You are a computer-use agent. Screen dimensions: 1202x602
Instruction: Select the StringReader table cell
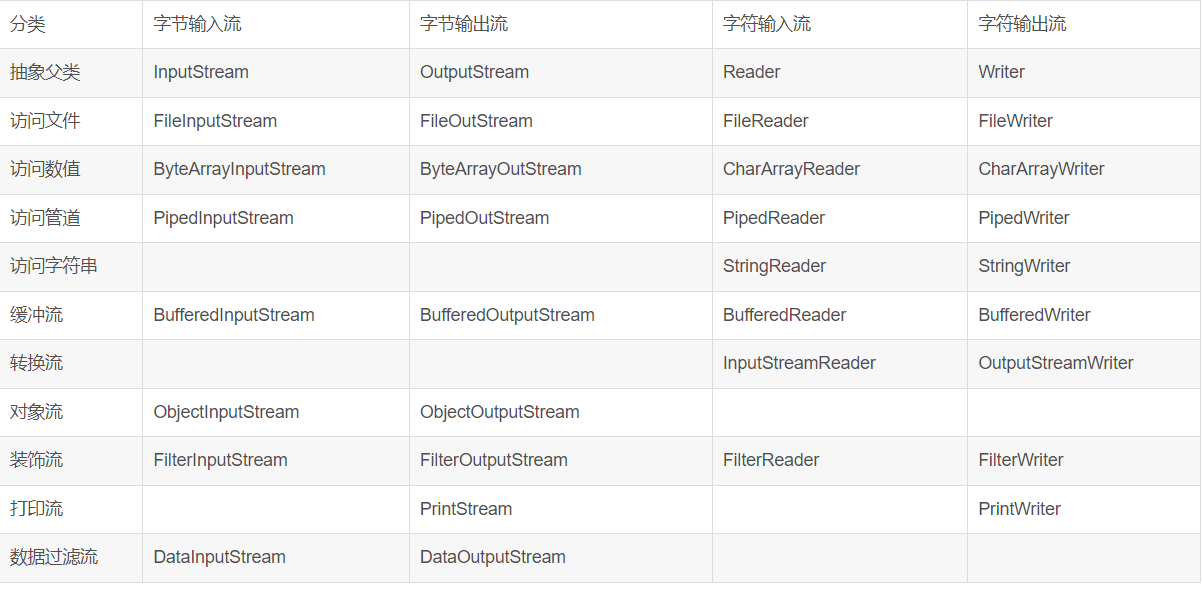point(839,266)
